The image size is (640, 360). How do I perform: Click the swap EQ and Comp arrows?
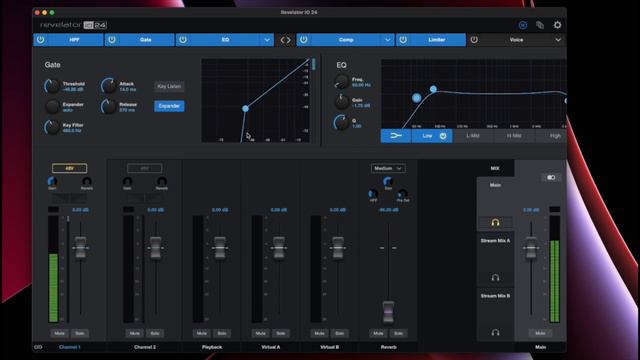[285, 40]
